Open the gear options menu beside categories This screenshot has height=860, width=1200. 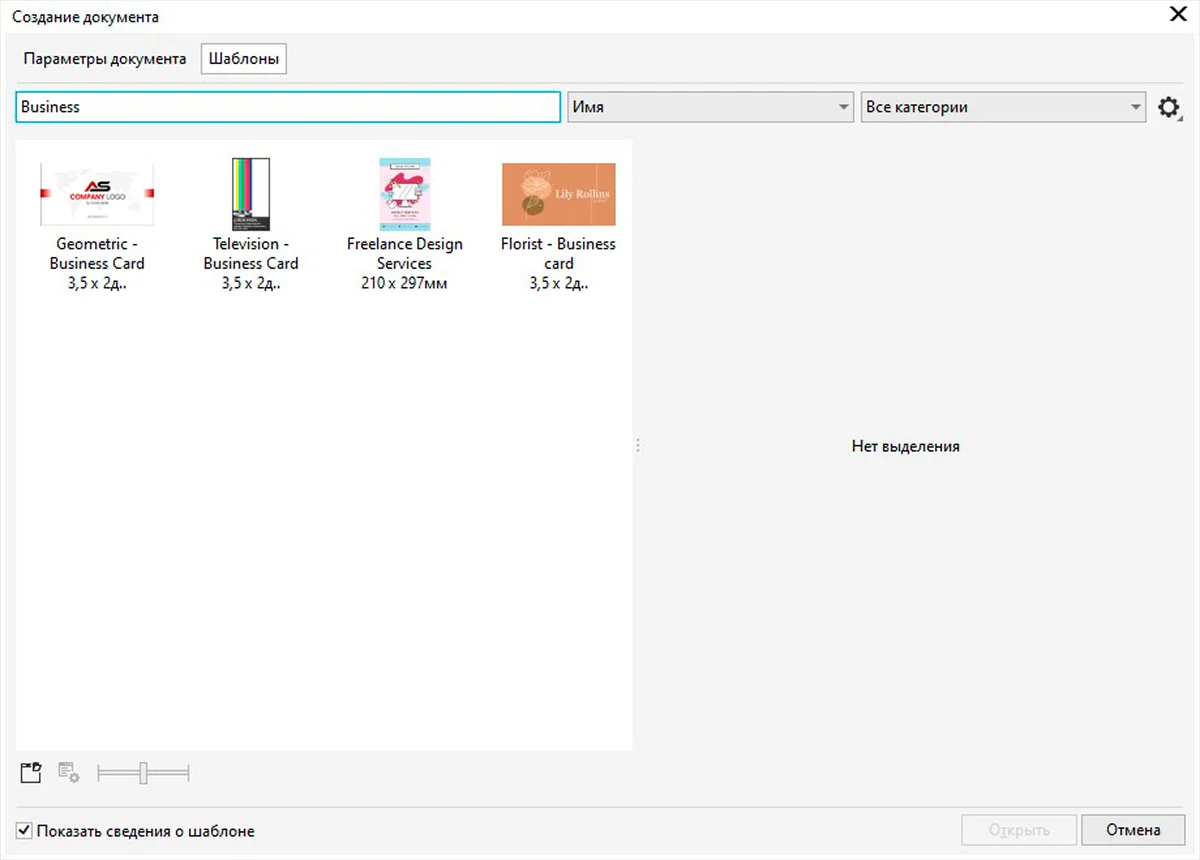[x=1168, y=108]
